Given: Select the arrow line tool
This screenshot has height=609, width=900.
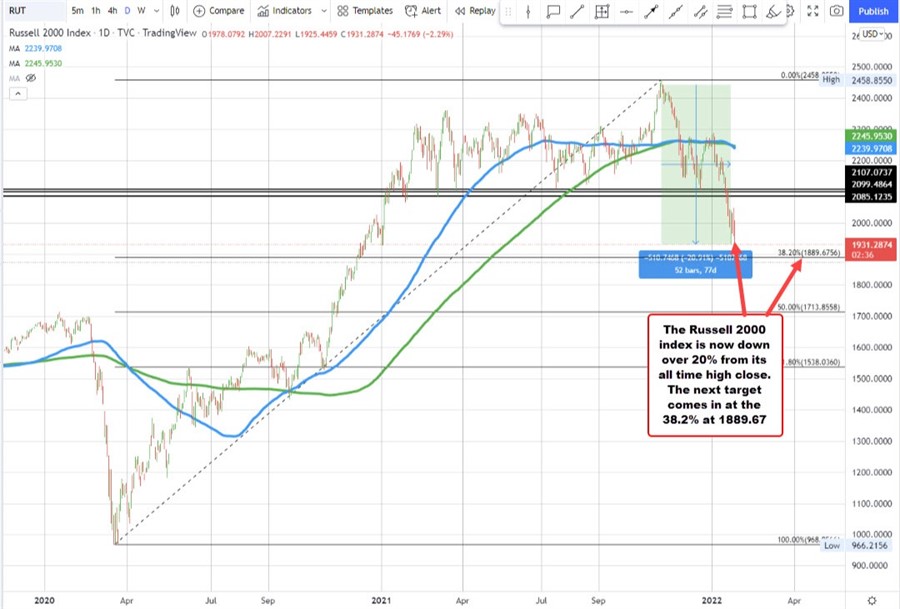Looking at the screenshot, I should pos(651,11).
